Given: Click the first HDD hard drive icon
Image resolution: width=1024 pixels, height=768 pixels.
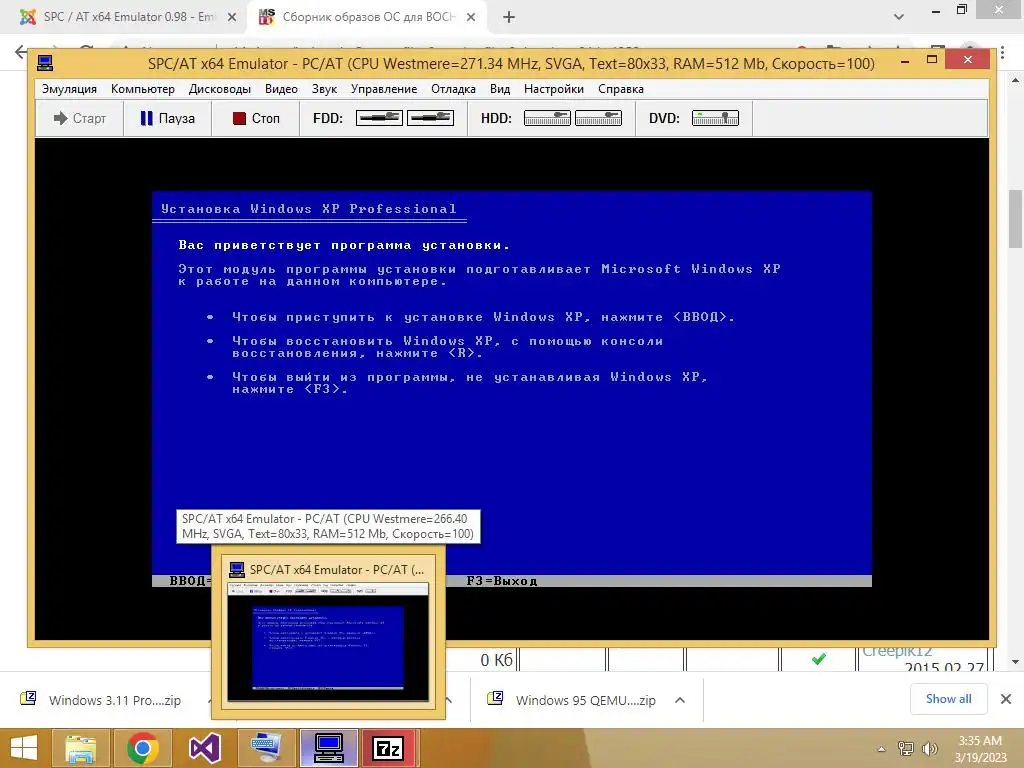Looking at the screenshot, I should pos(547,118).
